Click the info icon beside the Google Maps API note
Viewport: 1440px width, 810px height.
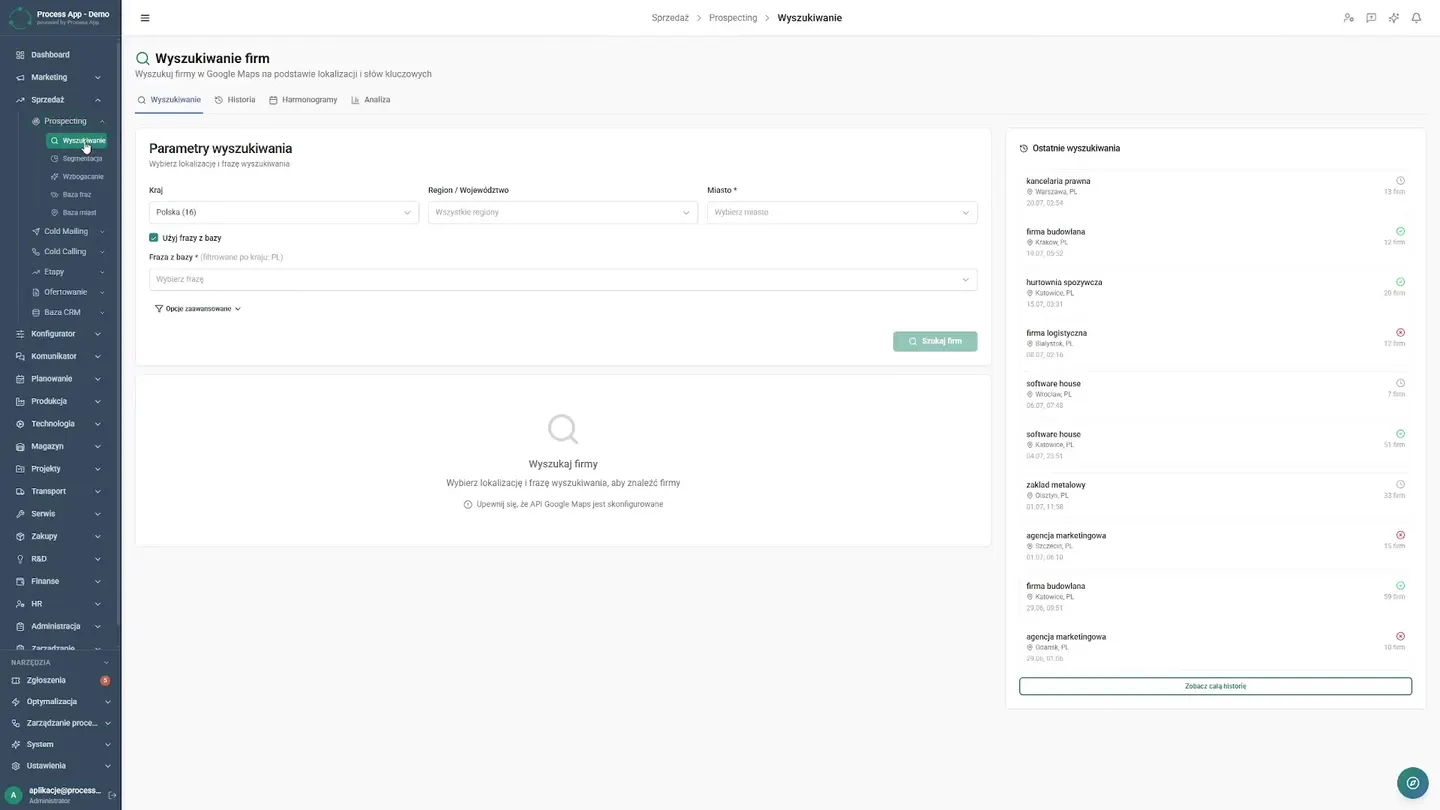[x=468, y=504]
